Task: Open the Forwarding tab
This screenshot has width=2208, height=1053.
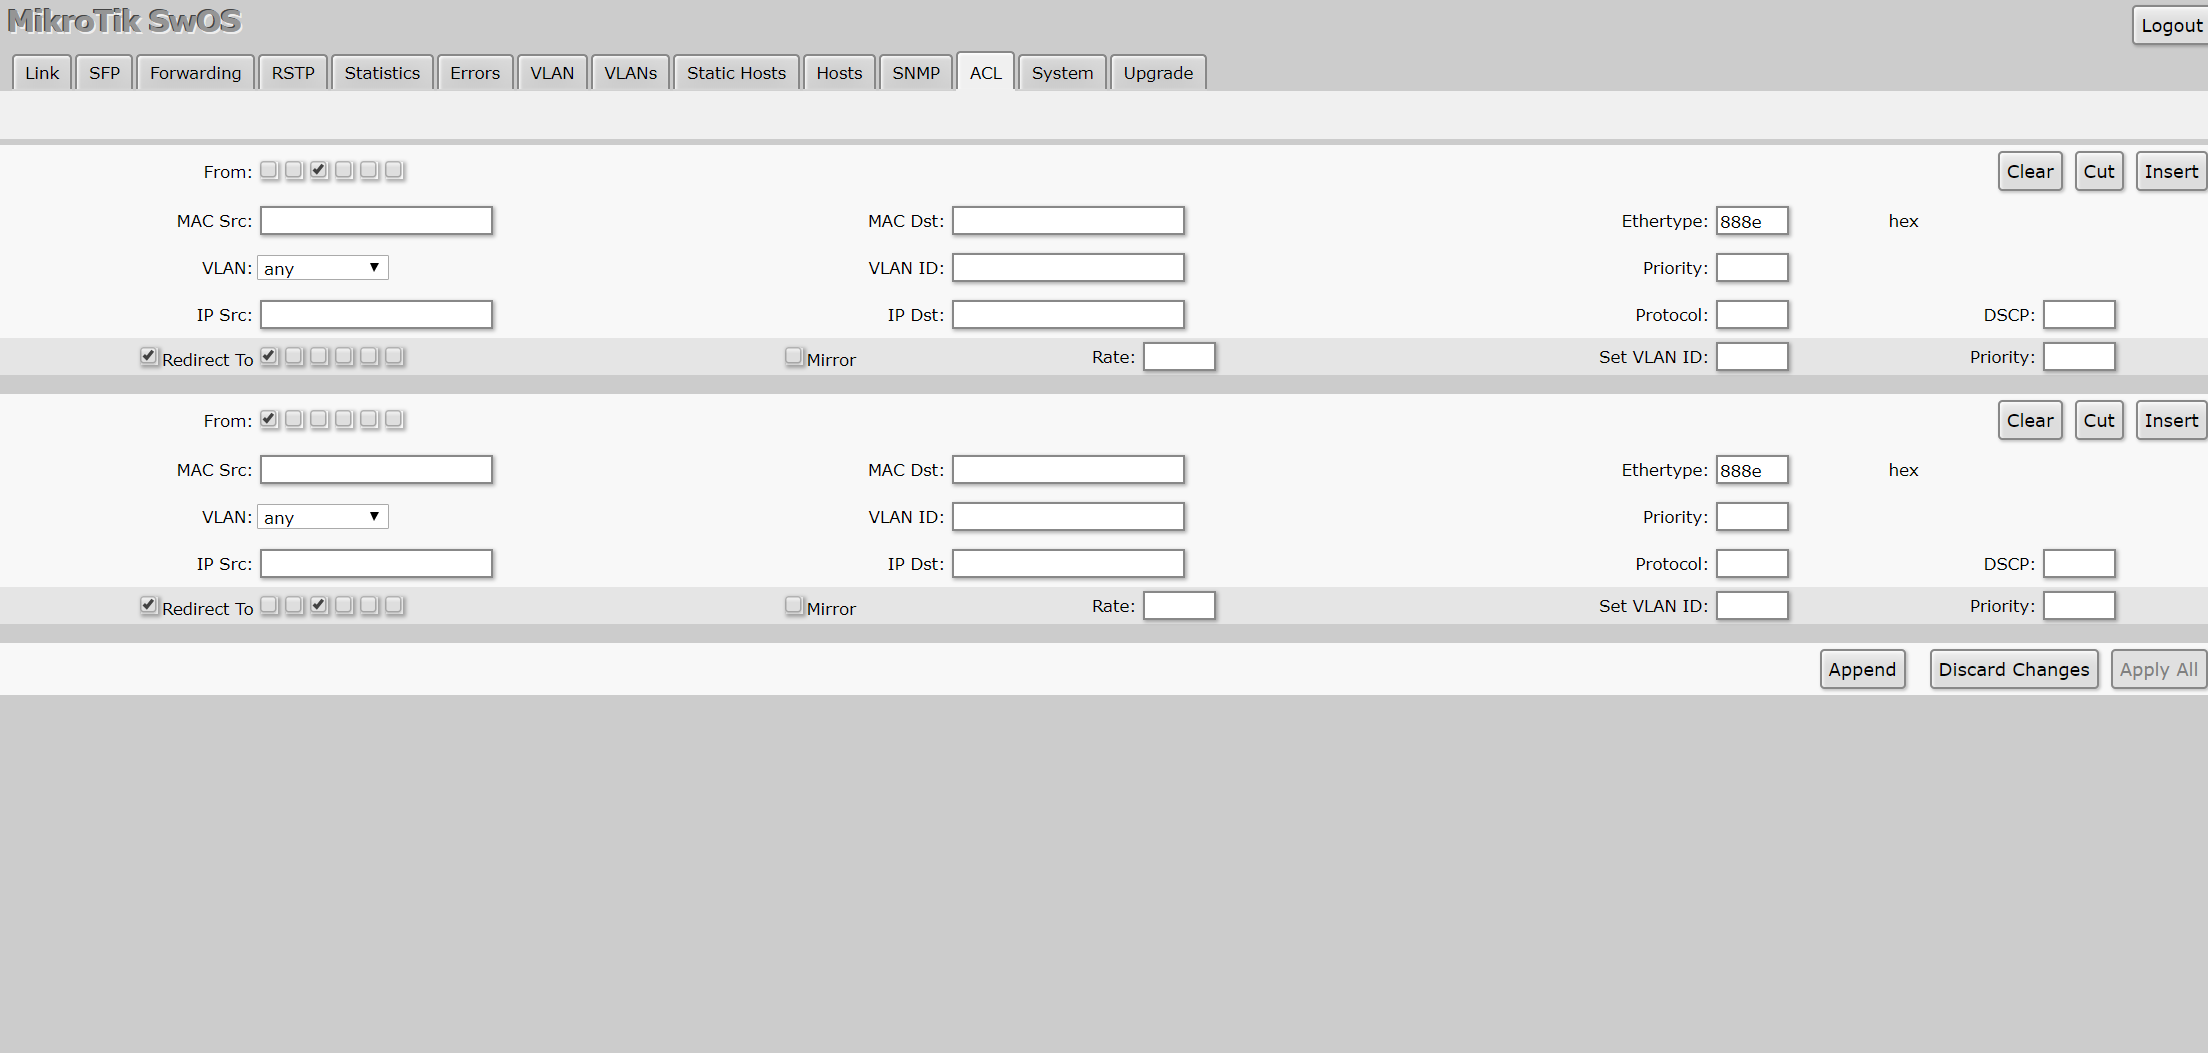Action: click(196, 73)
